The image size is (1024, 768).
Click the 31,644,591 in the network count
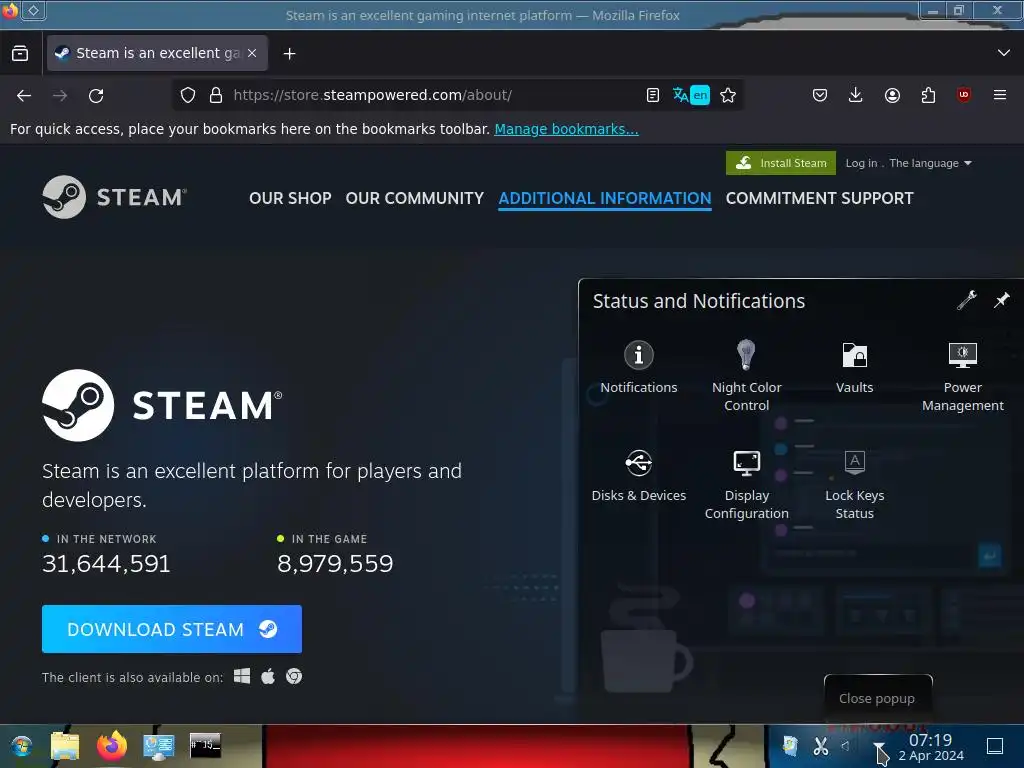(106, 564)
